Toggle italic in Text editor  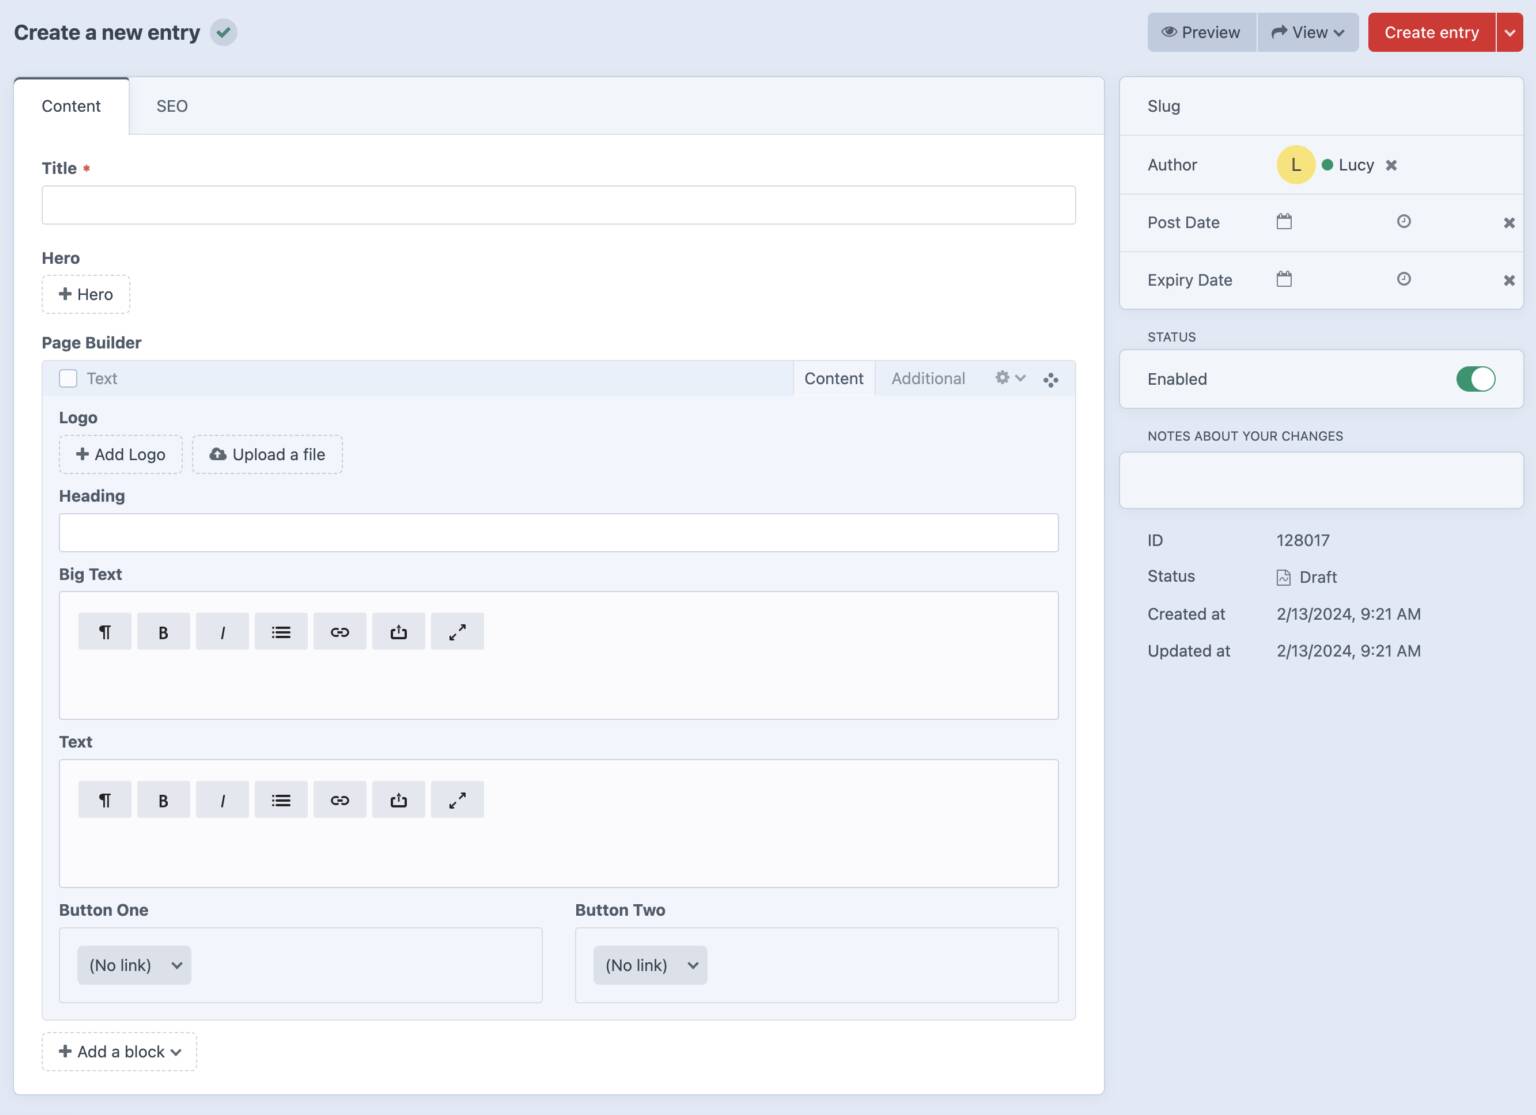tap(222, 800)
